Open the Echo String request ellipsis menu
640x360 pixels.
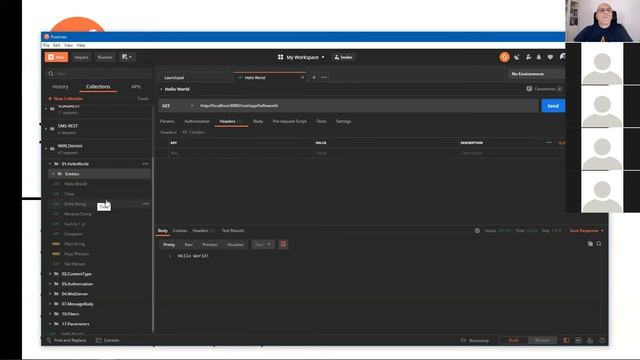(x=146, y=204)
